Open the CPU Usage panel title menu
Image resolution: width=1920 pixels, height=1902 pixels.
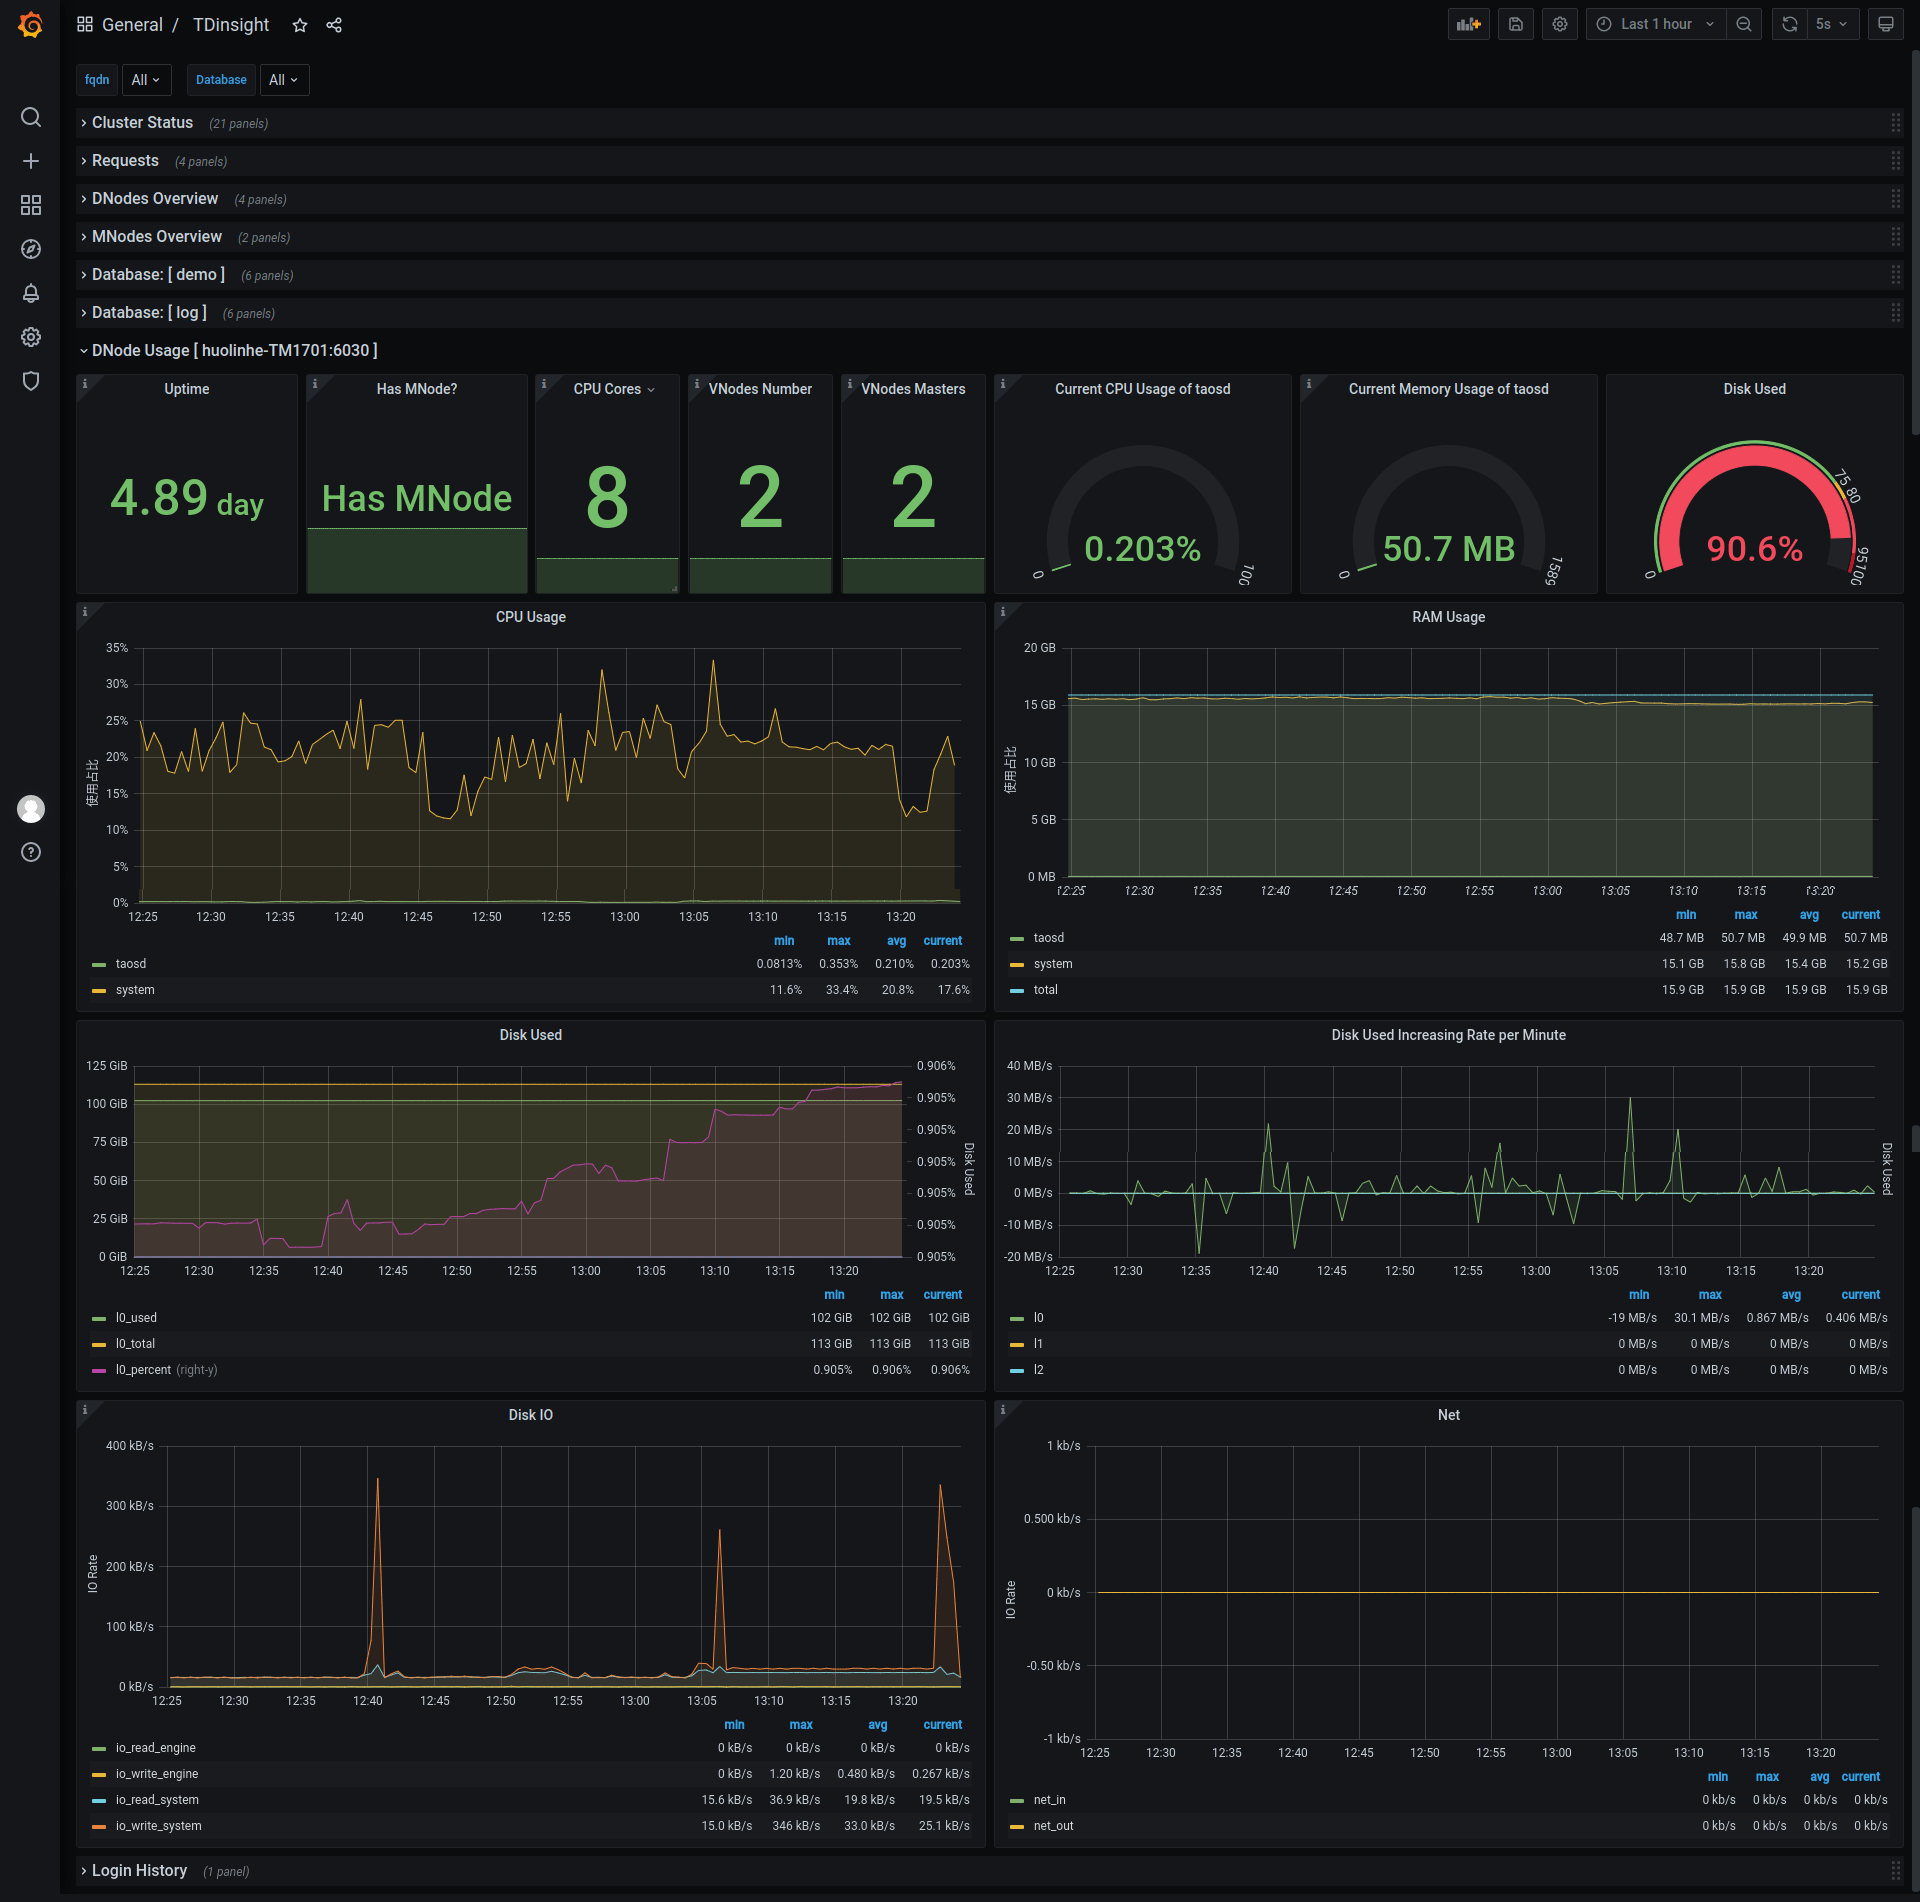coord(530,617)
